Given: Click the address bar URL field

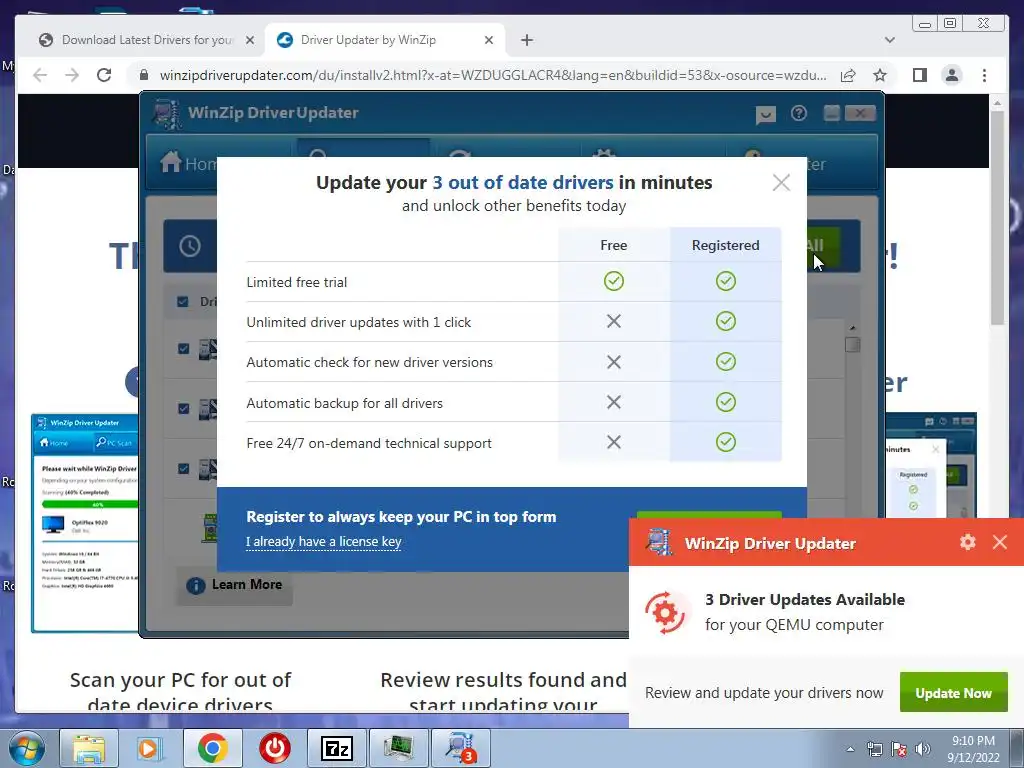Looking at the screenshot, I should [x=493, y=75].
